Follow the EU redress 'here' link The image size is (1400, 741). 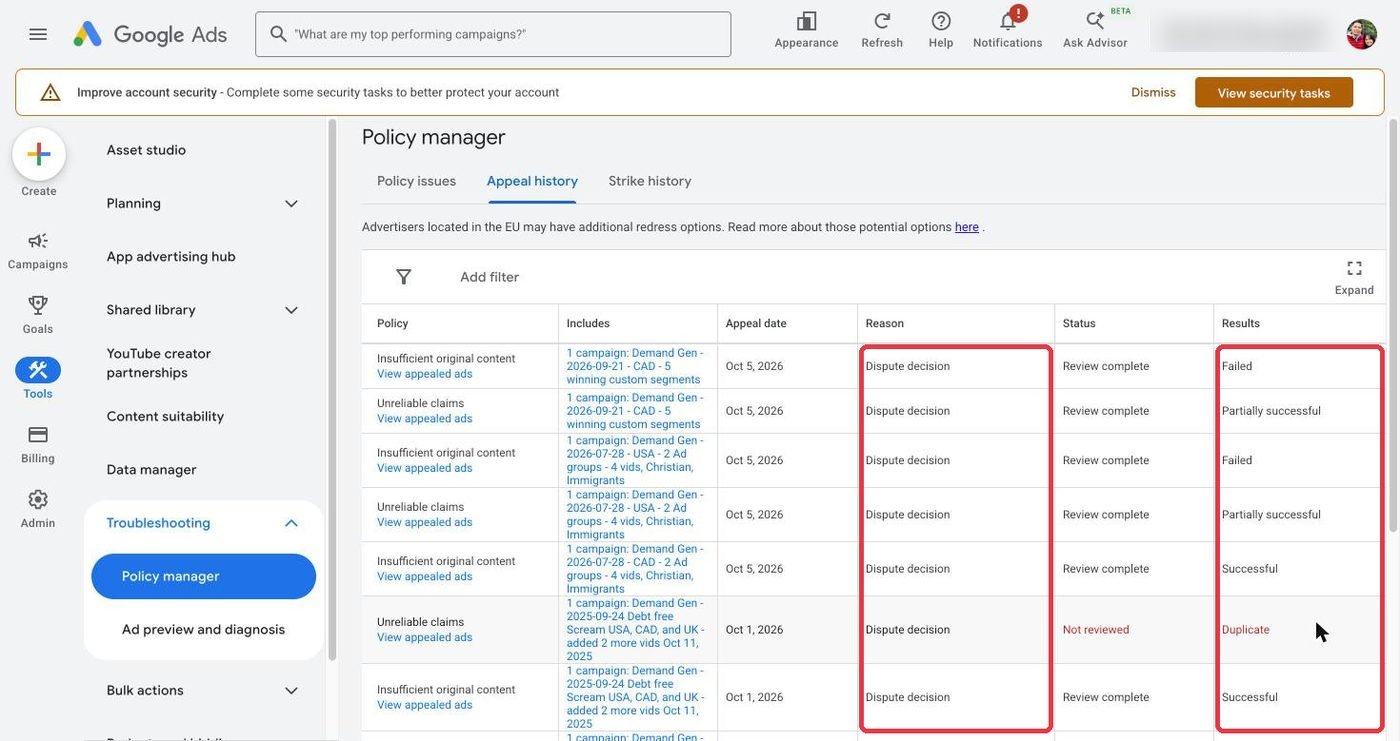[967, 227]
